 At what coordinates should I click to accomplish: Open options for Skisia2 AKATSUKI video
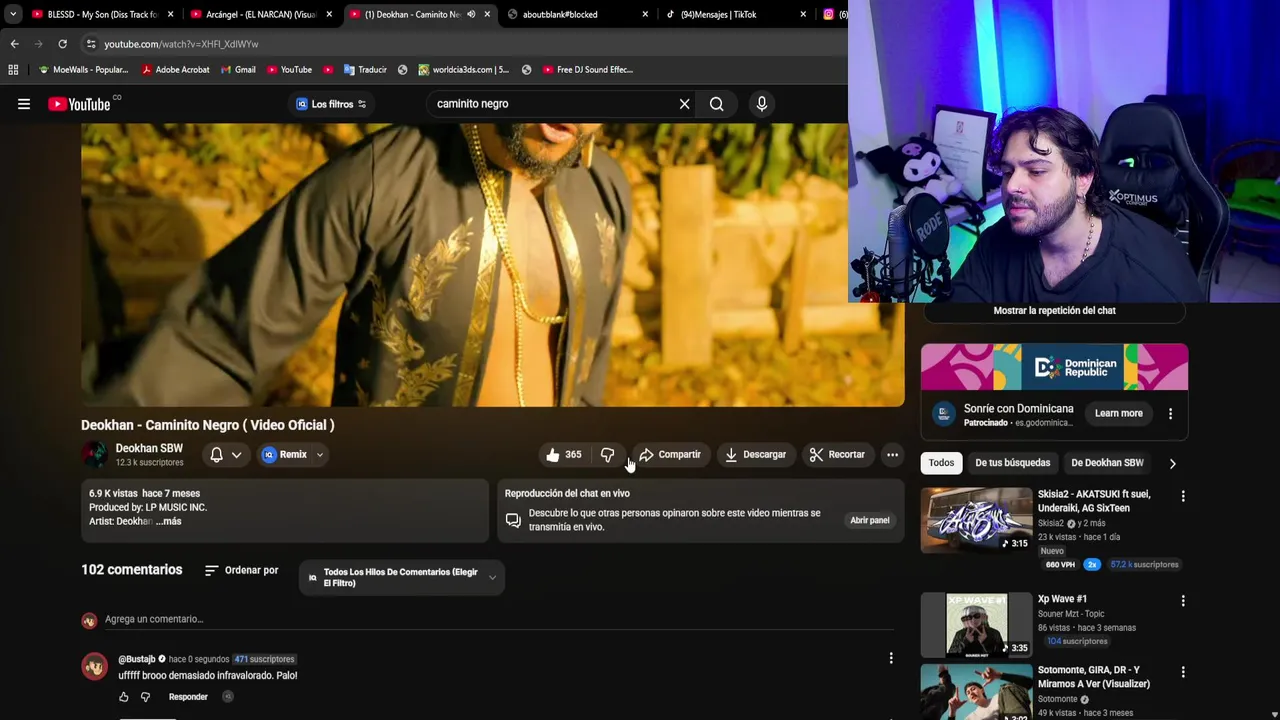coord(1183,496)
